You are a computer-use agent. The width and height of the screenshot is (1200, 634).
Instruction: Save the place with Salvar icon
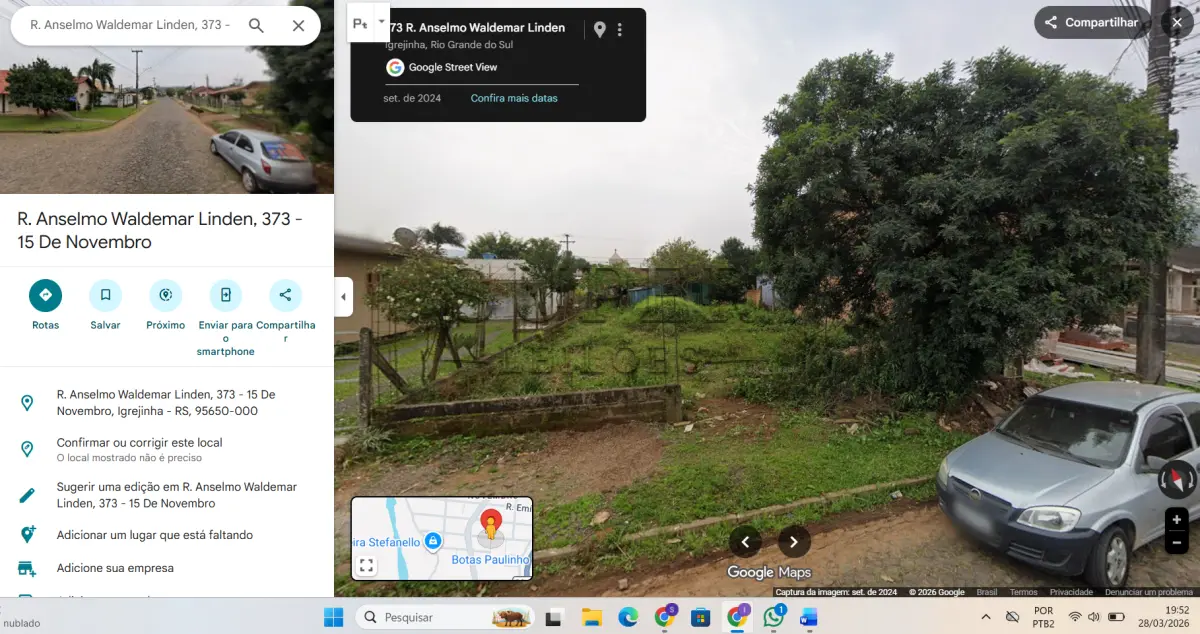[105, 295]
